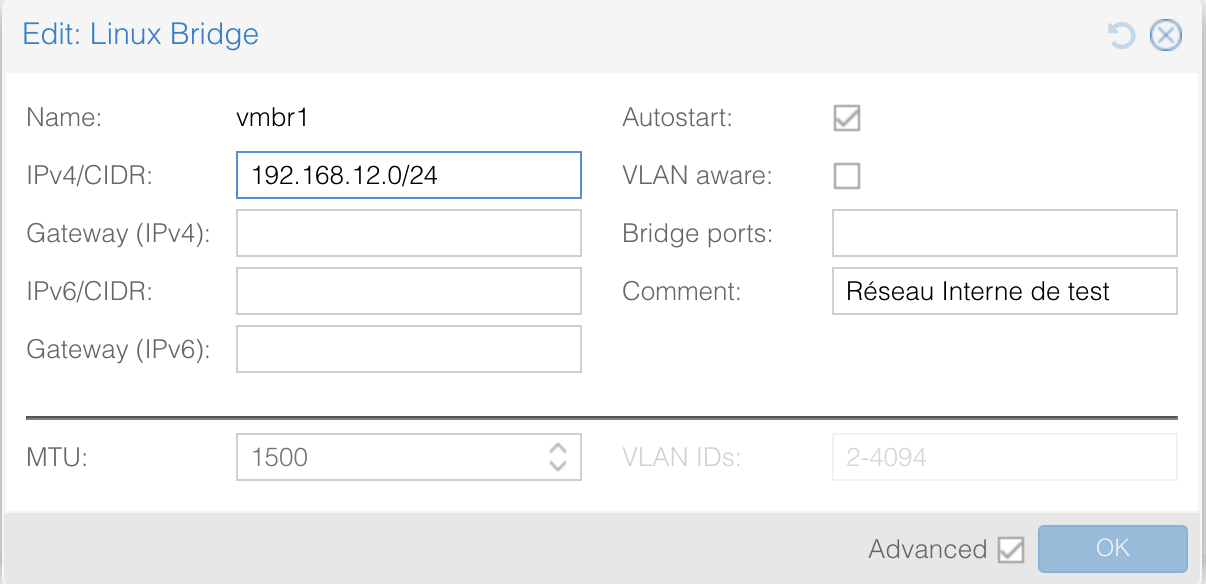Click the VLAN aware label text
Image resolution: width=1206 pixels, height=584 pixels.
pyautogui.click(x=697, y=176)
